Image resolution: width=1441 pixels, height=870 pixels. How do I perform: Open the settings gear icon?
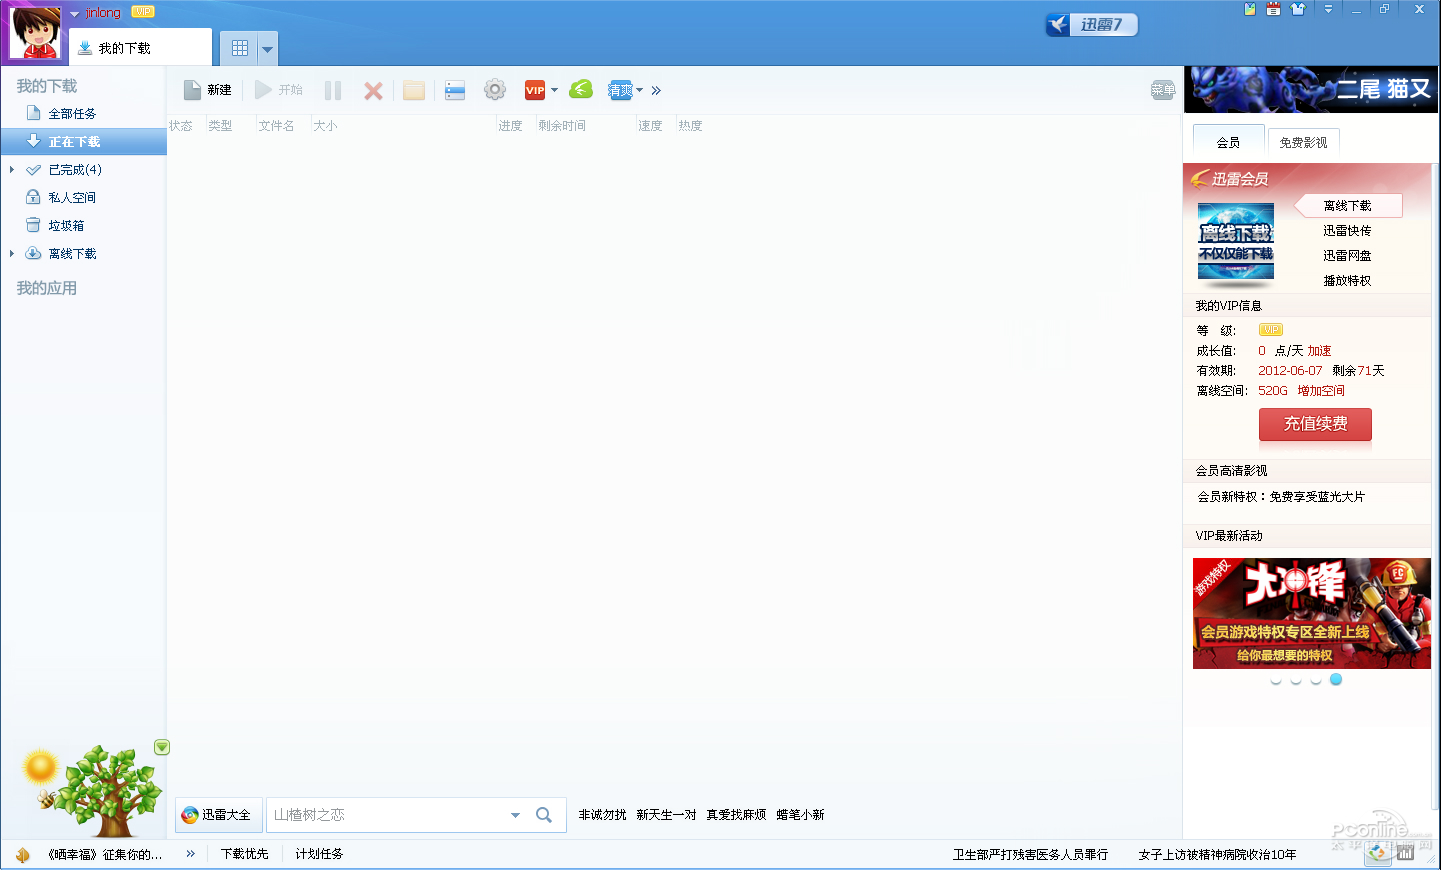coord(494,90)
